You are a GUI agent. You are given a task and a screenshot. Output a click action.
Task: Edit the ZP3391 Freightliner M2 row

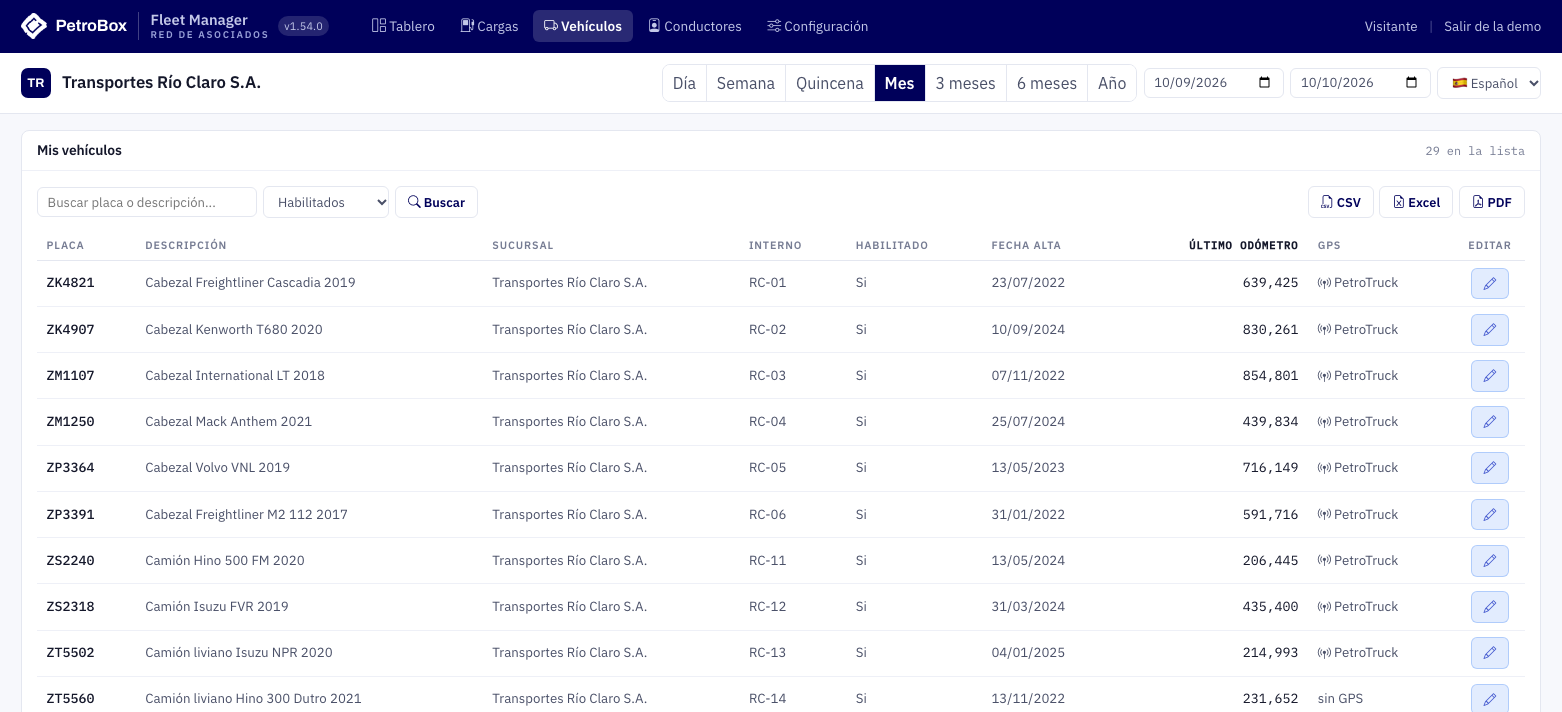click(x=1489, y=515)
